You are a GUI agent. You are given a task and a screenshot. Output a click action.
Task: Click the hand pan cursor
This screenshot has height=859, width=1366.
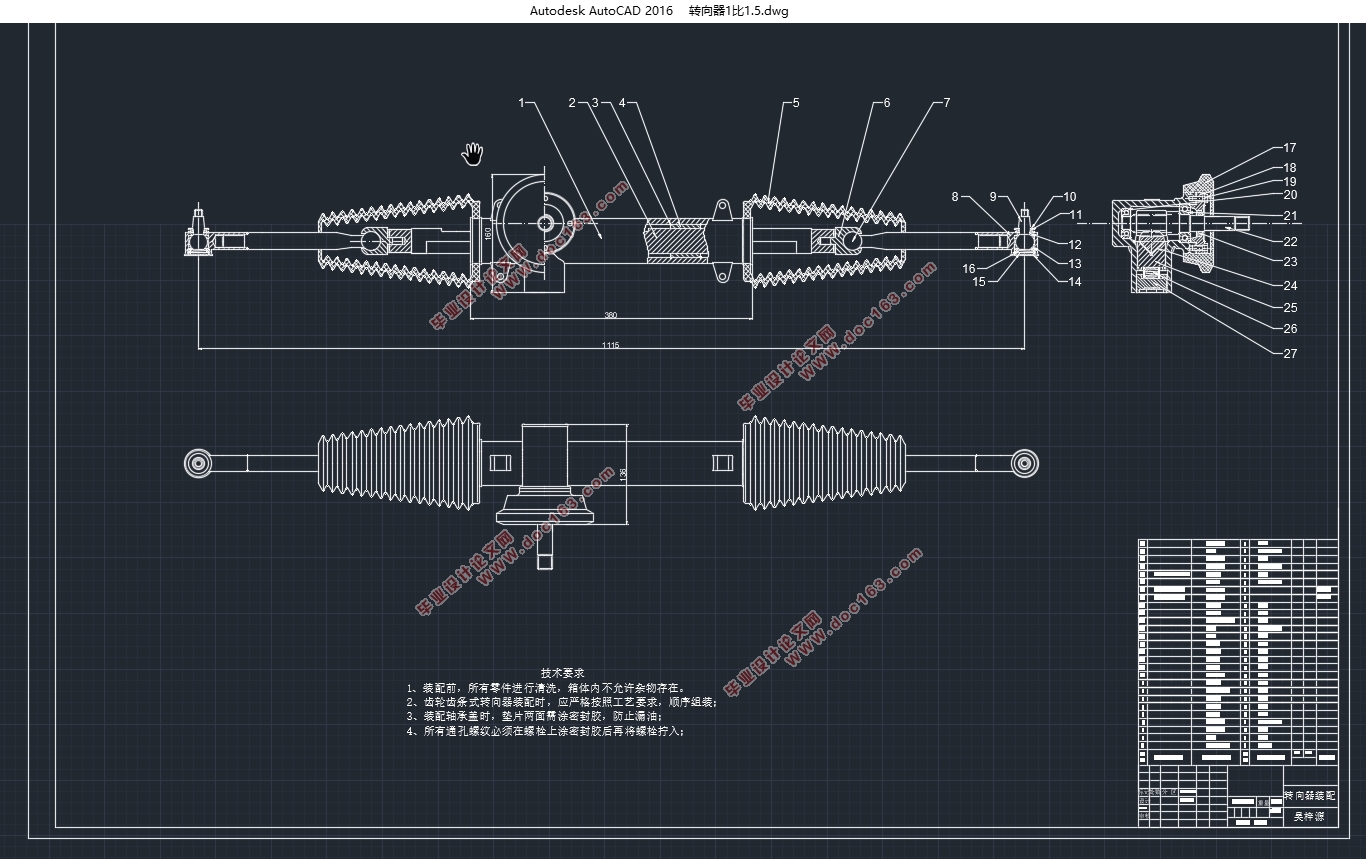pos(472,153)
